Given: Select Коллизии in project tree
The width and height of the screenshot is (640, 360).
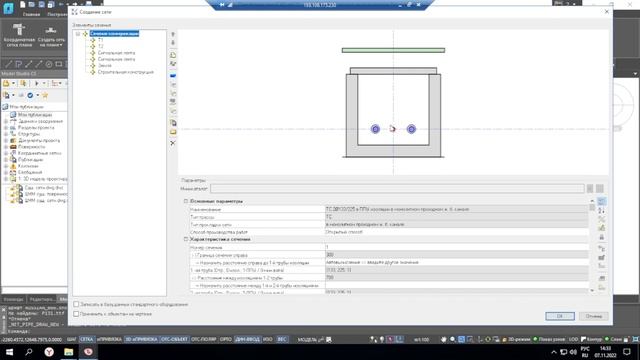Looking at the screenshot, I should [28, 166].
